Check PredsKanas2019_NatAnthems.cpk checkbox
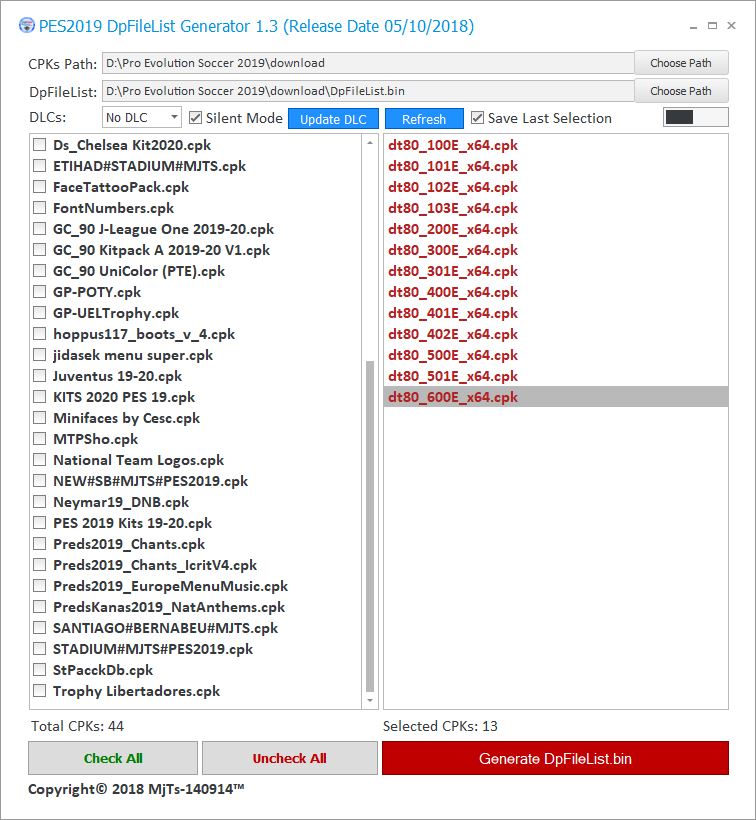Screen dimensions: 756x820 (39, 607)
